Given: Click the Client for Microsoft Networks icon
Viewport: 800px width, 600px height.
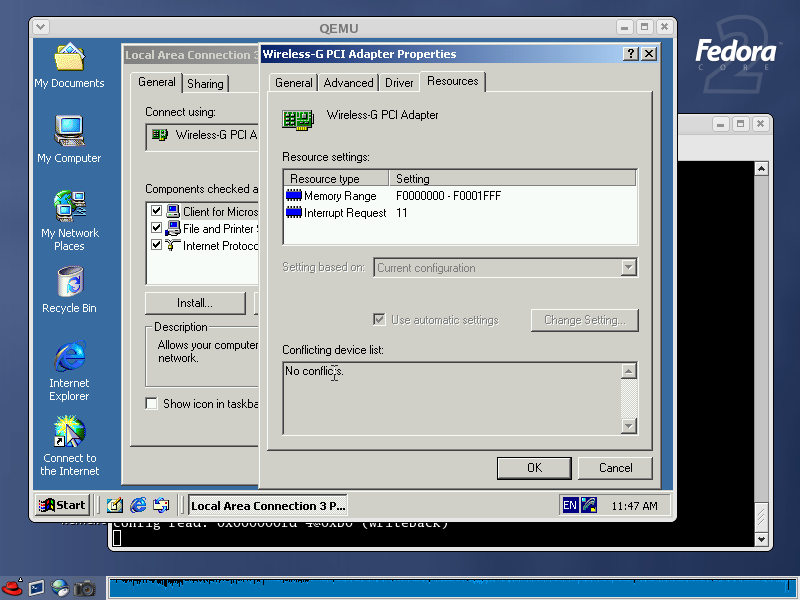Looking at the screenshot, I should [x=173, y=211].
